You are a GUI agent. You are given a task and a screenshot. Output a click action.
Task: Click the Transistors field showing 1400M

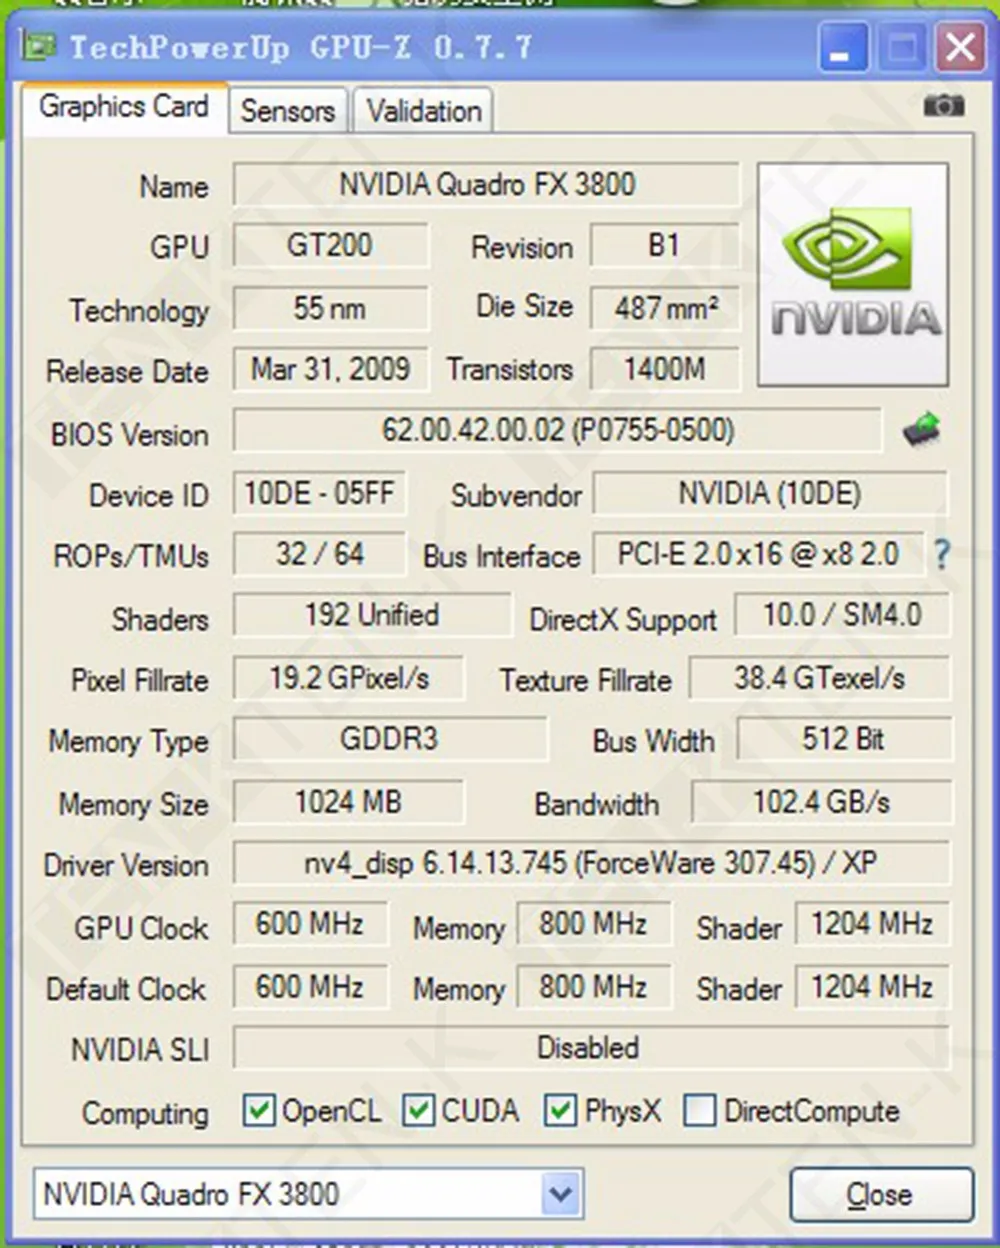[x=665, y=369]
